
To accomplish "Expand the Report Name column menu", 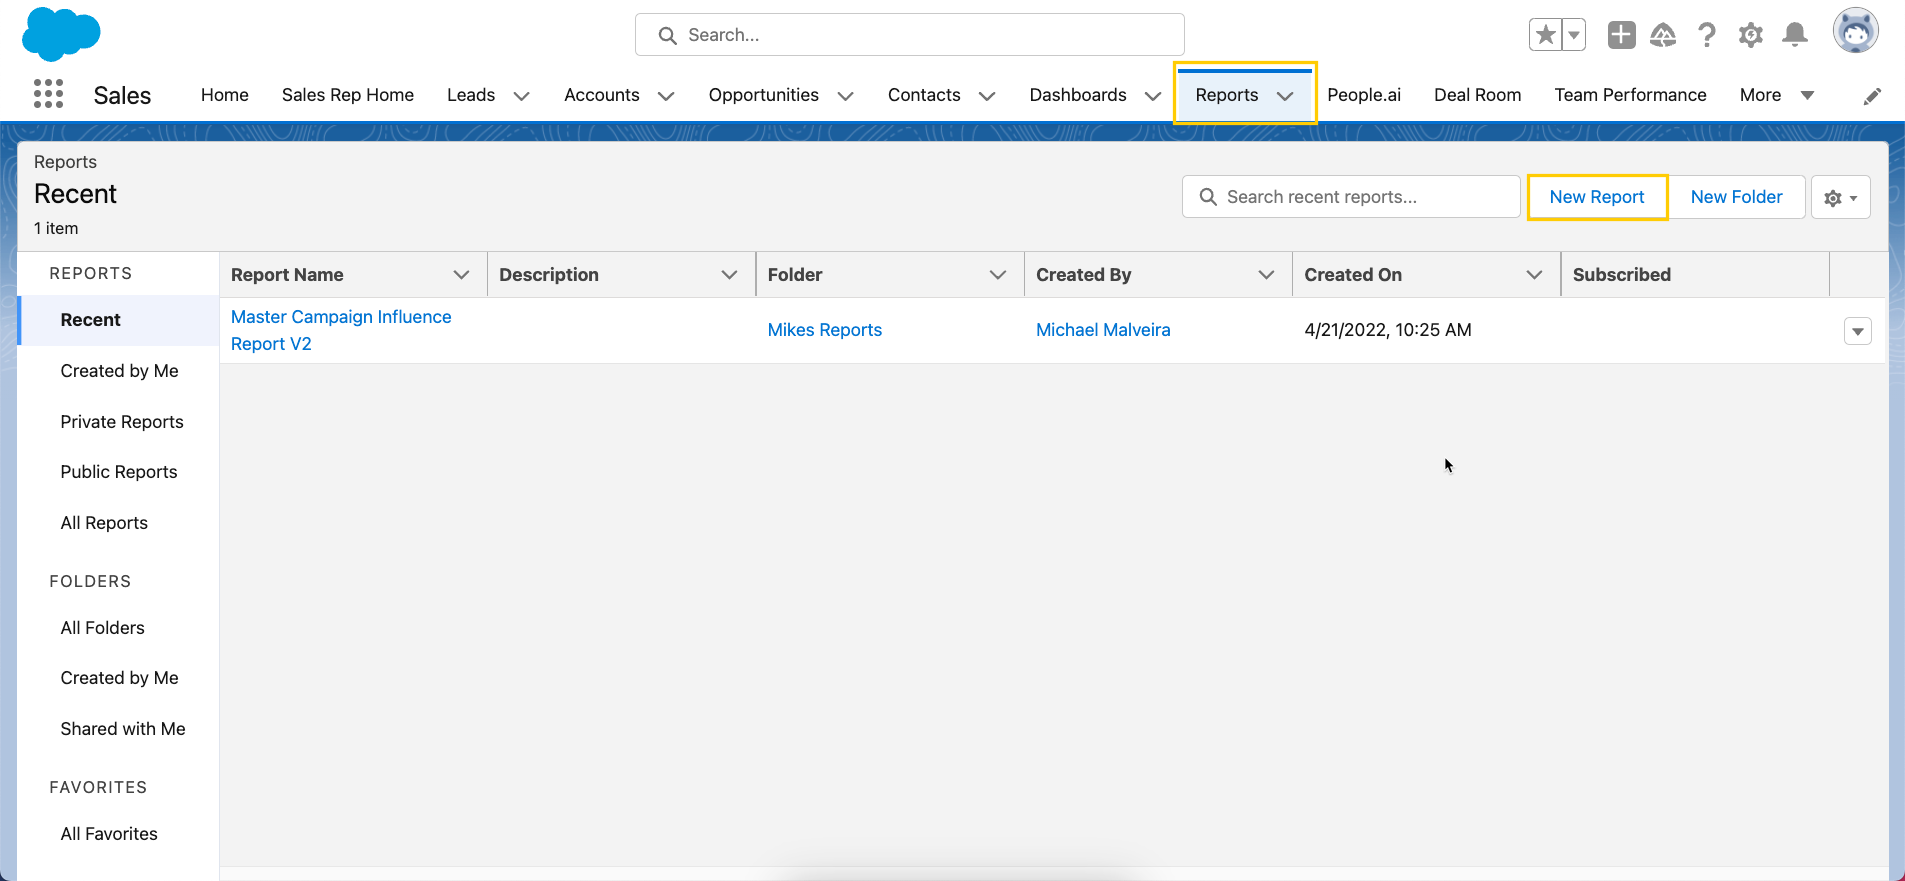I will 461,275.
